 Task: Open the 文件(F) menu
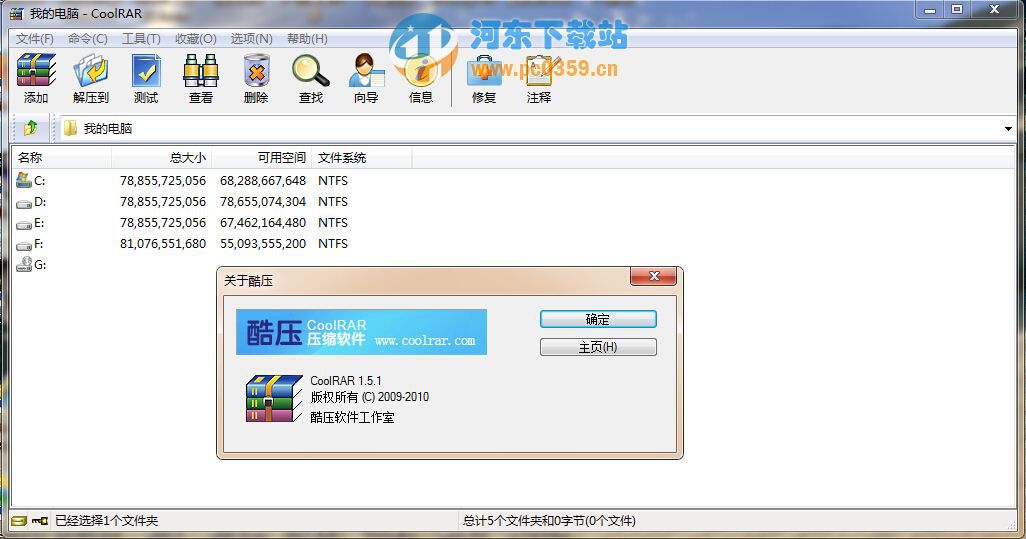[x=35, y=39]
